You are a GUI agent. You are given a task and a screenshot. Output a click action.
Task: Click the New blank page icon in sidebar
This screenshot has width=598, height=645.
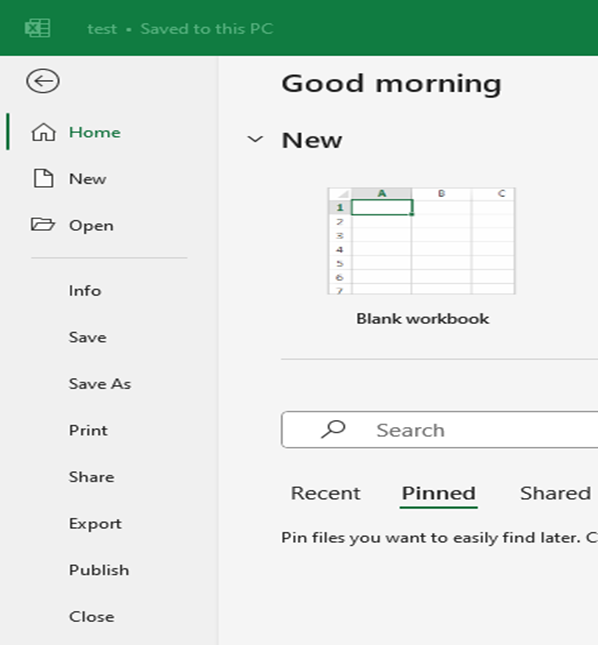pyautogui.click(x=44, y=179)
